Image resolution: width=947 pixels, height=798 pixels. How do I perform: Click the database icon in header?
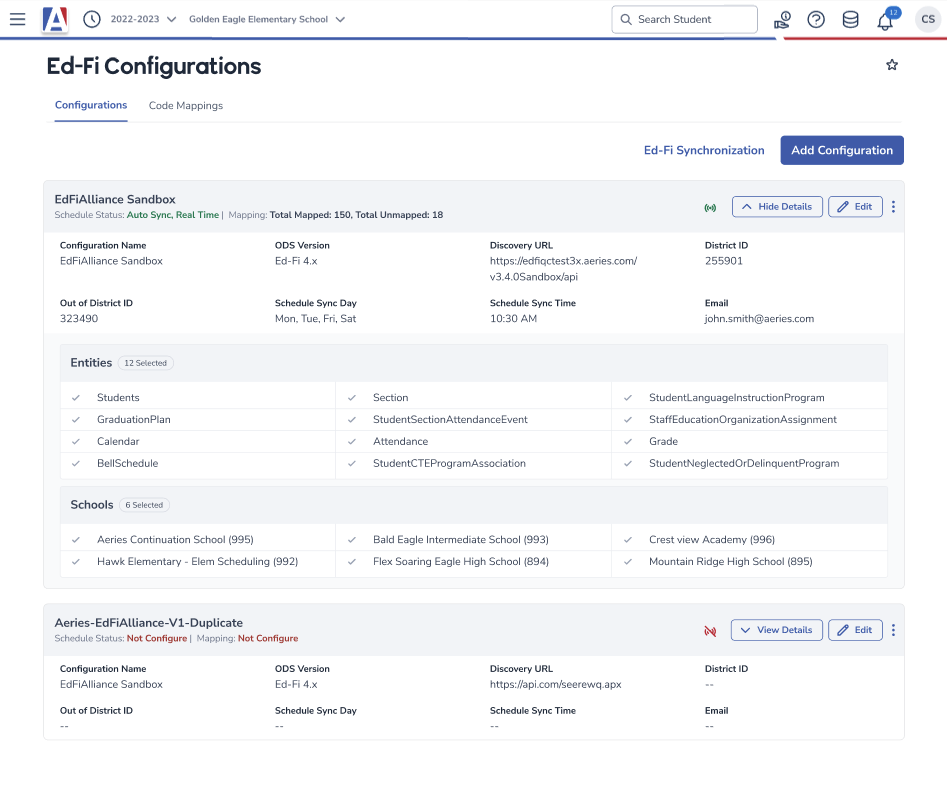point(850,20)
